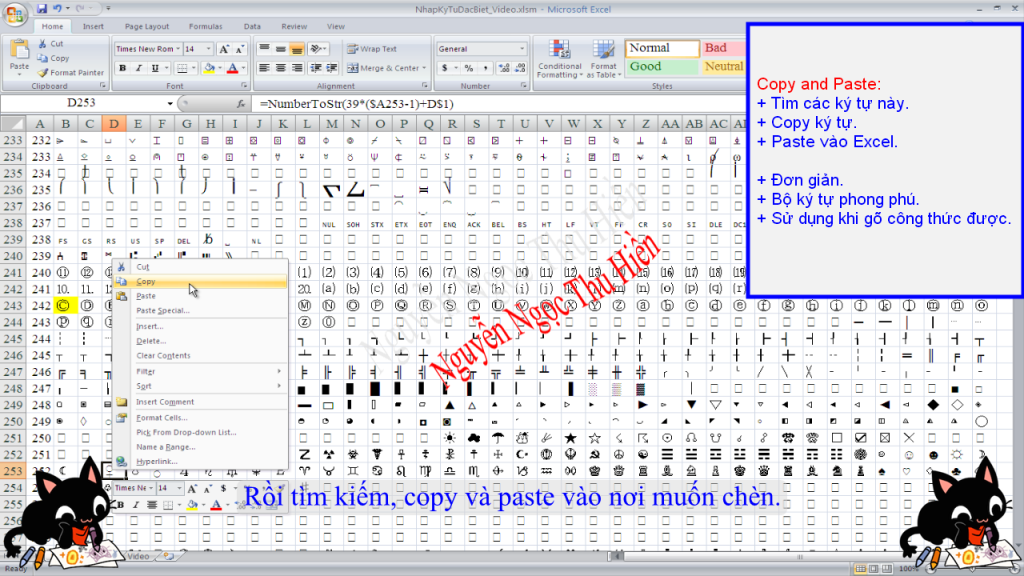Open the View ribbon tab
The image size is (1024, 576).
click(x=336, y=27)
